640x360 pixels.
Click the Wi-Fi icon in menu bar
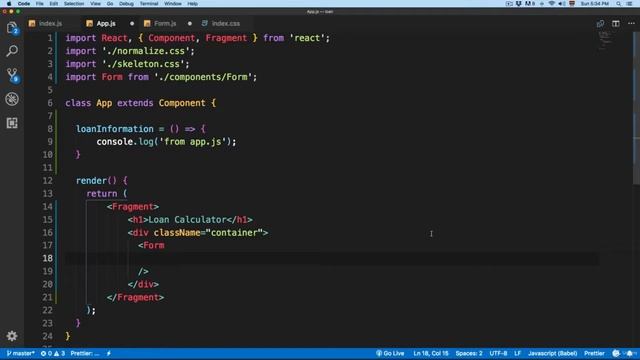tap(551, 4)
